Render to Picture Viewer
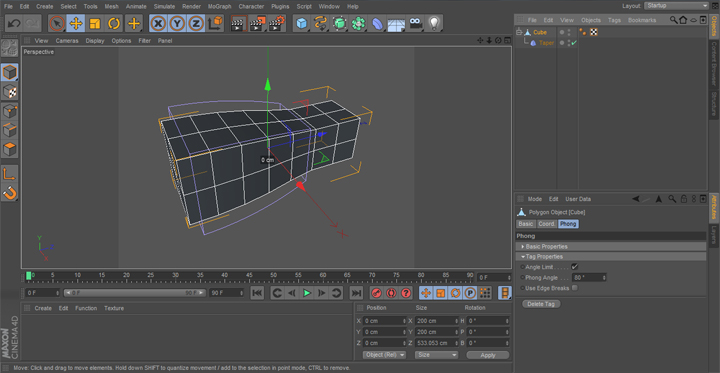Viewport: 720px width, 373px height. (x=258, y=23)
